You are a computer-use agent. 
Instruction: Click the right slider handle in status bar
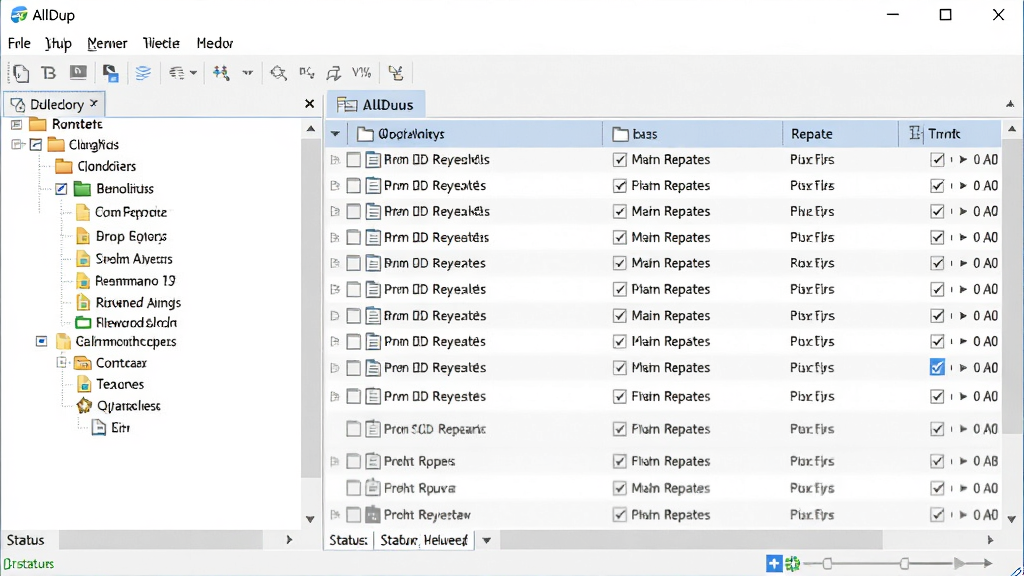click(x=904, y=563)
